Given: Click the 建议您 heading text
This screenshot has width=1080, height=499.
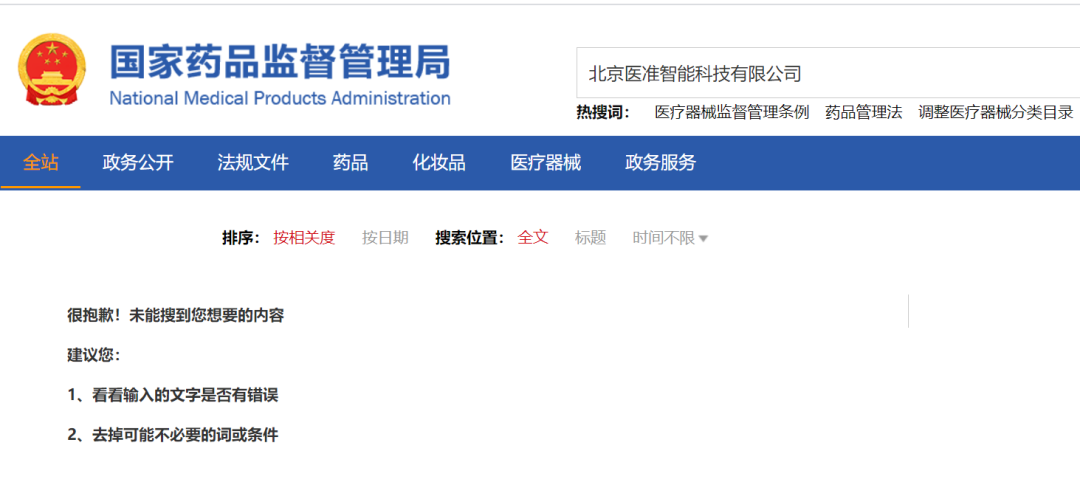Looking at the screenshot, I should click(x=94, y=356).
